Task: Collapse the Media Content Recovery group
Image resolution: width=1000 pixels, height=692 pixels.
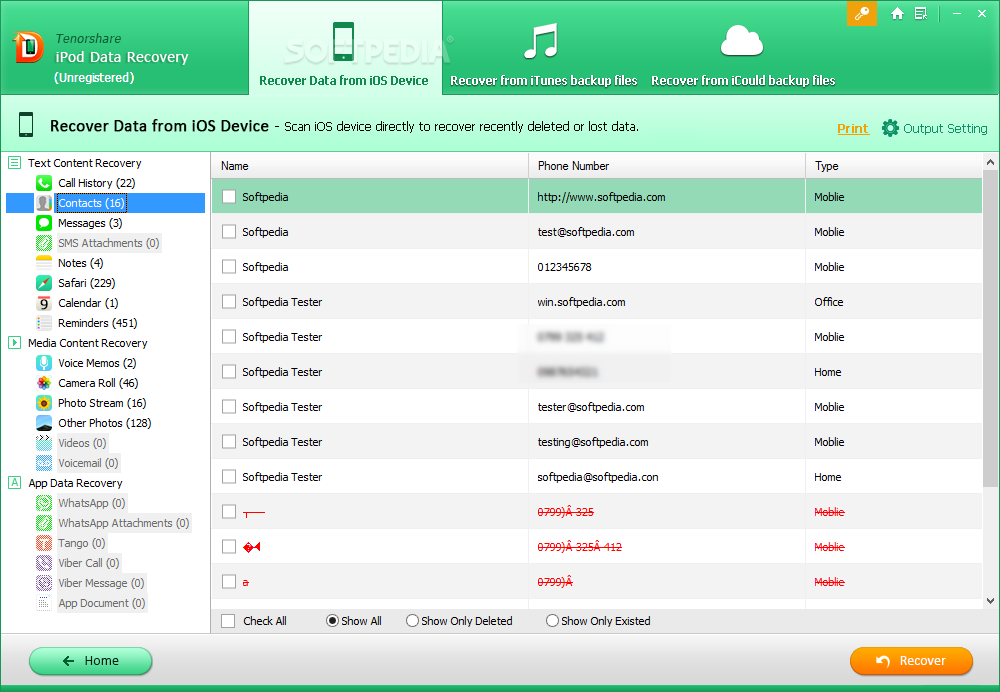Action: [15, 342]
